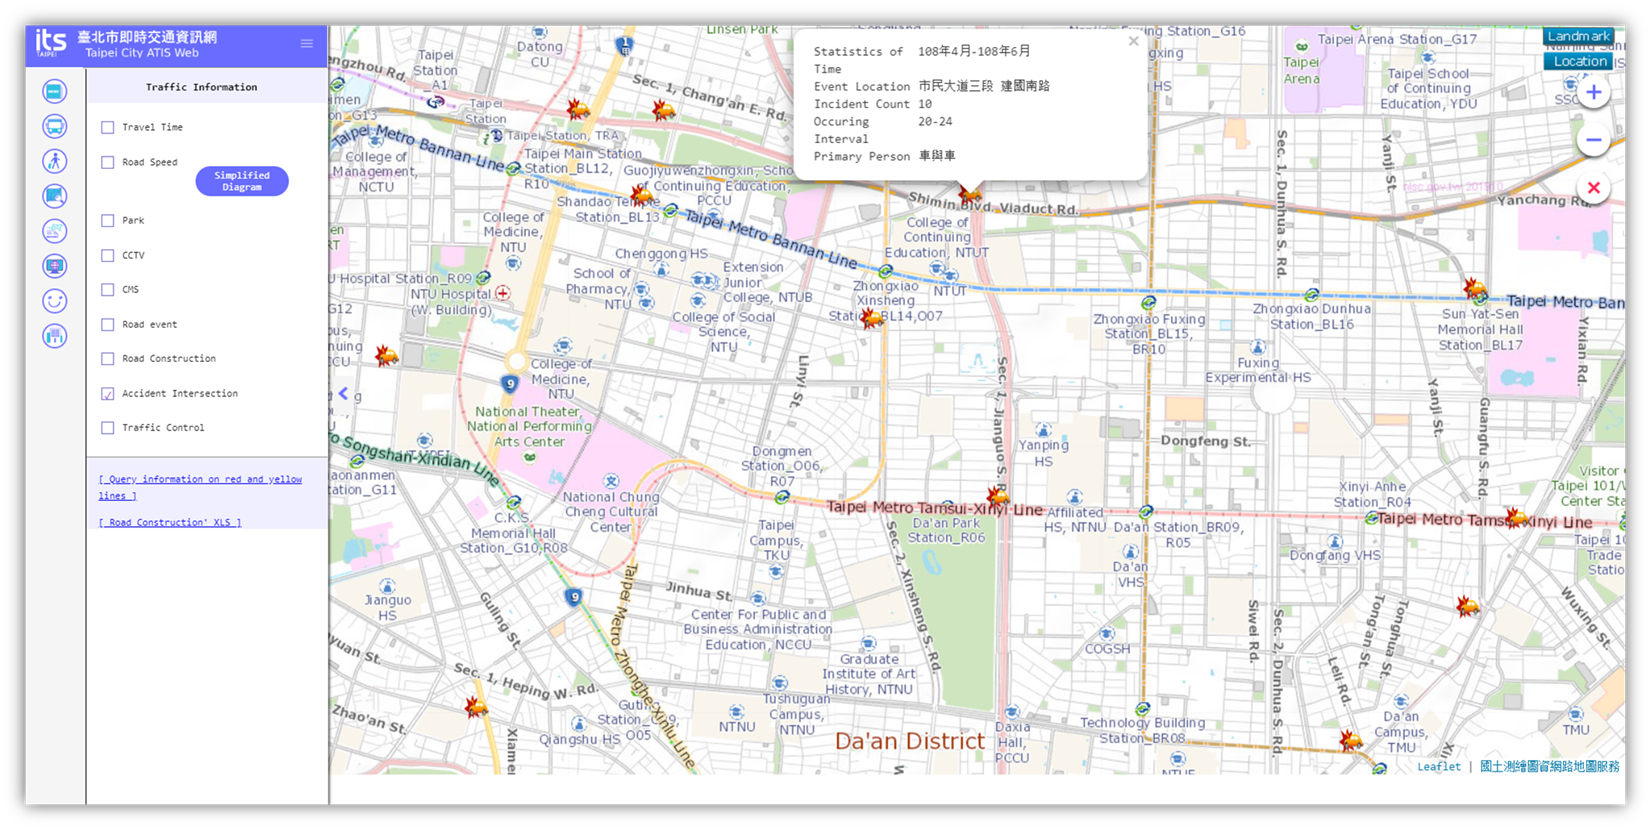This screenshot has width=1651, height=830.
Task: Open the Location dropdown on map
Action: (1580, 61)
